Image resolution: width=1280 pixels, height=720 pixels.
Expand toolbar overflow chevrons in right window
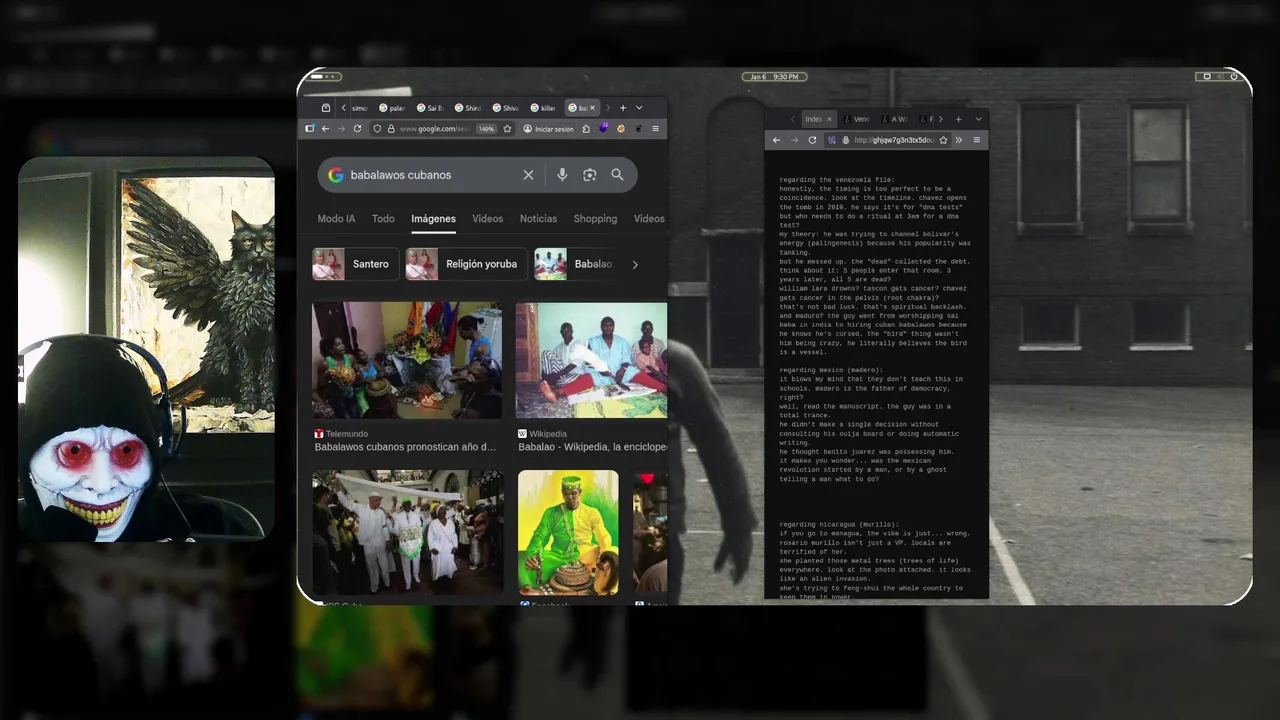point(958,140)
